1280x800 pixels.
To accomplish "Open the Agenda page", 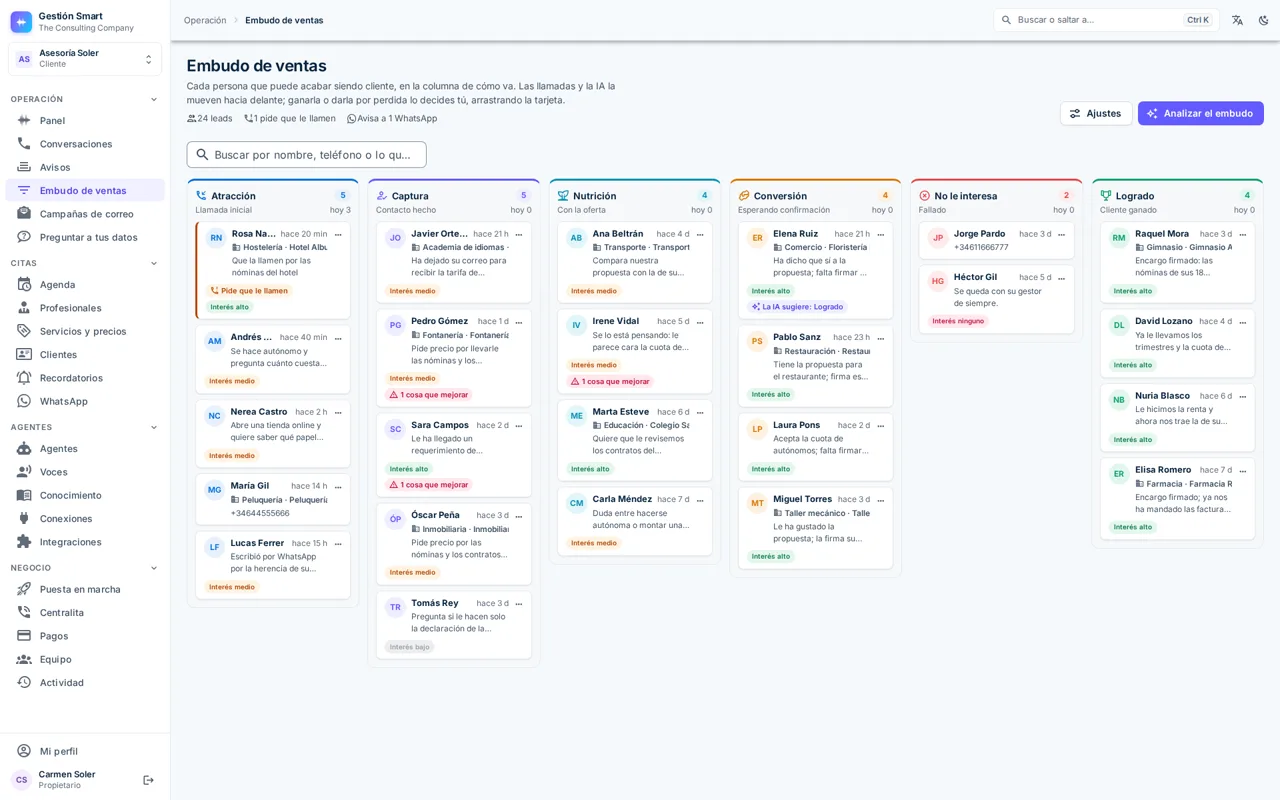I will pyautogui.click(x=85, y=284).
